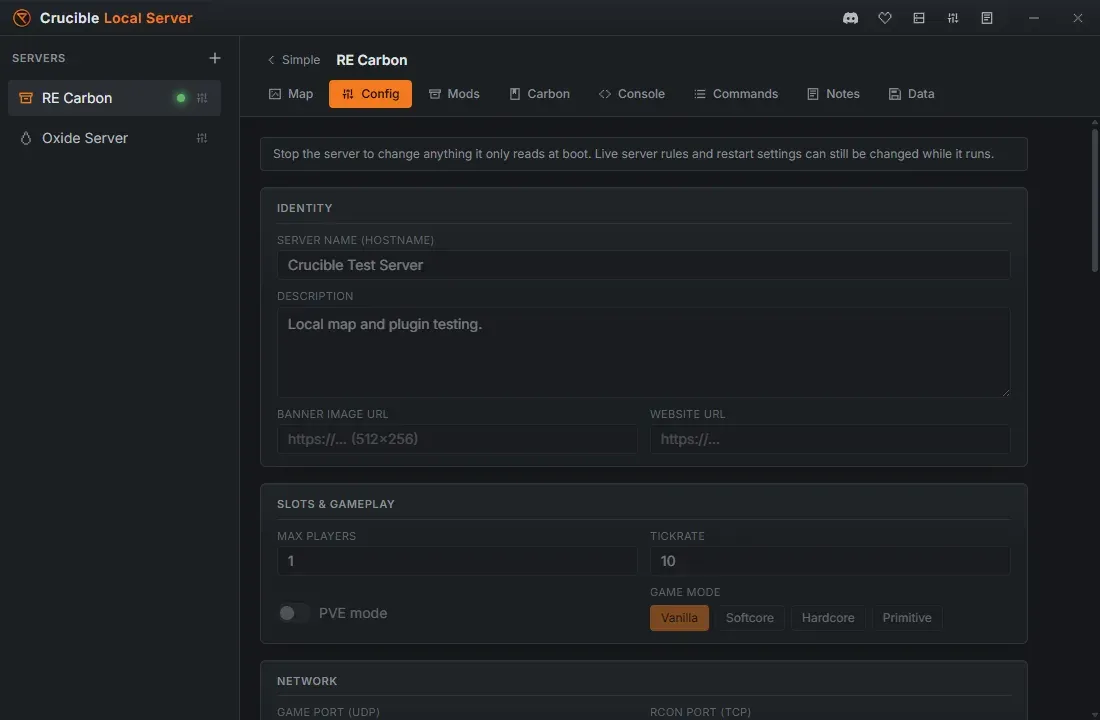Click the stop-the-server notice banner
Screen dimensions: 1100x720
(x=643, y=154)
